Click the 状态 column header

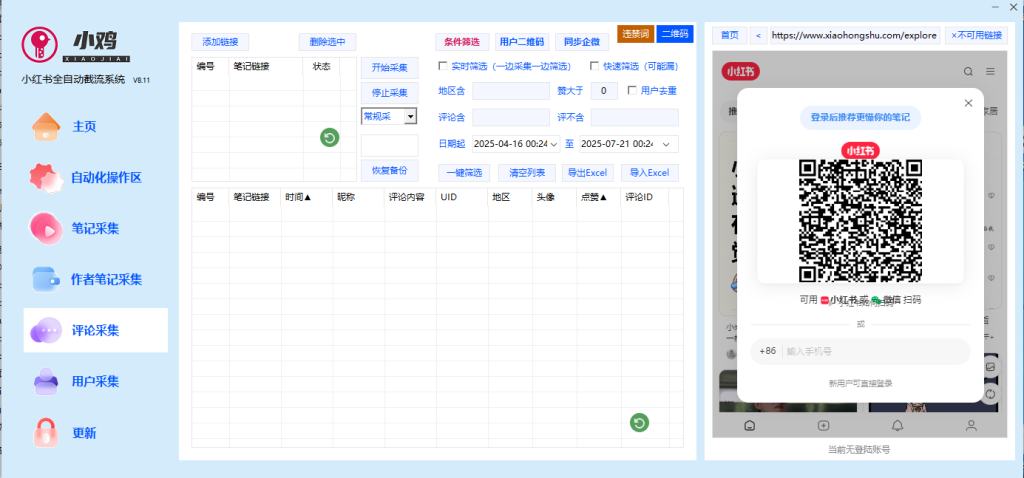(321, 66)
